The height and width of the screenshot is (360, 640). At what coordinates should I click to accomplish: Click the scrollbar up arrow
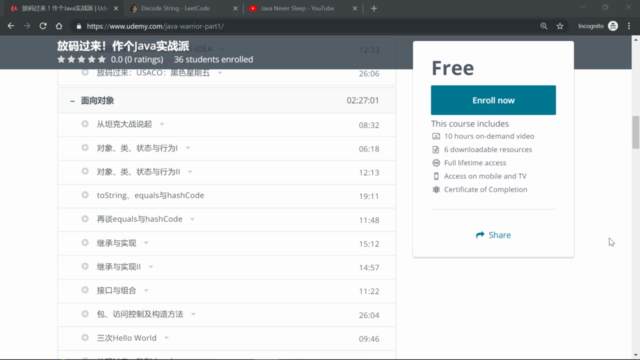coord(636,40)
